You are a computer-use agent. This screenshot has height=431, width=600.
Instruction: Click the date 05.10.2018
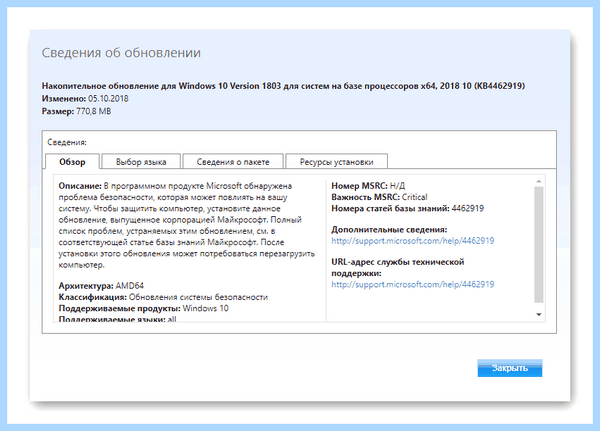pos(108,98)
